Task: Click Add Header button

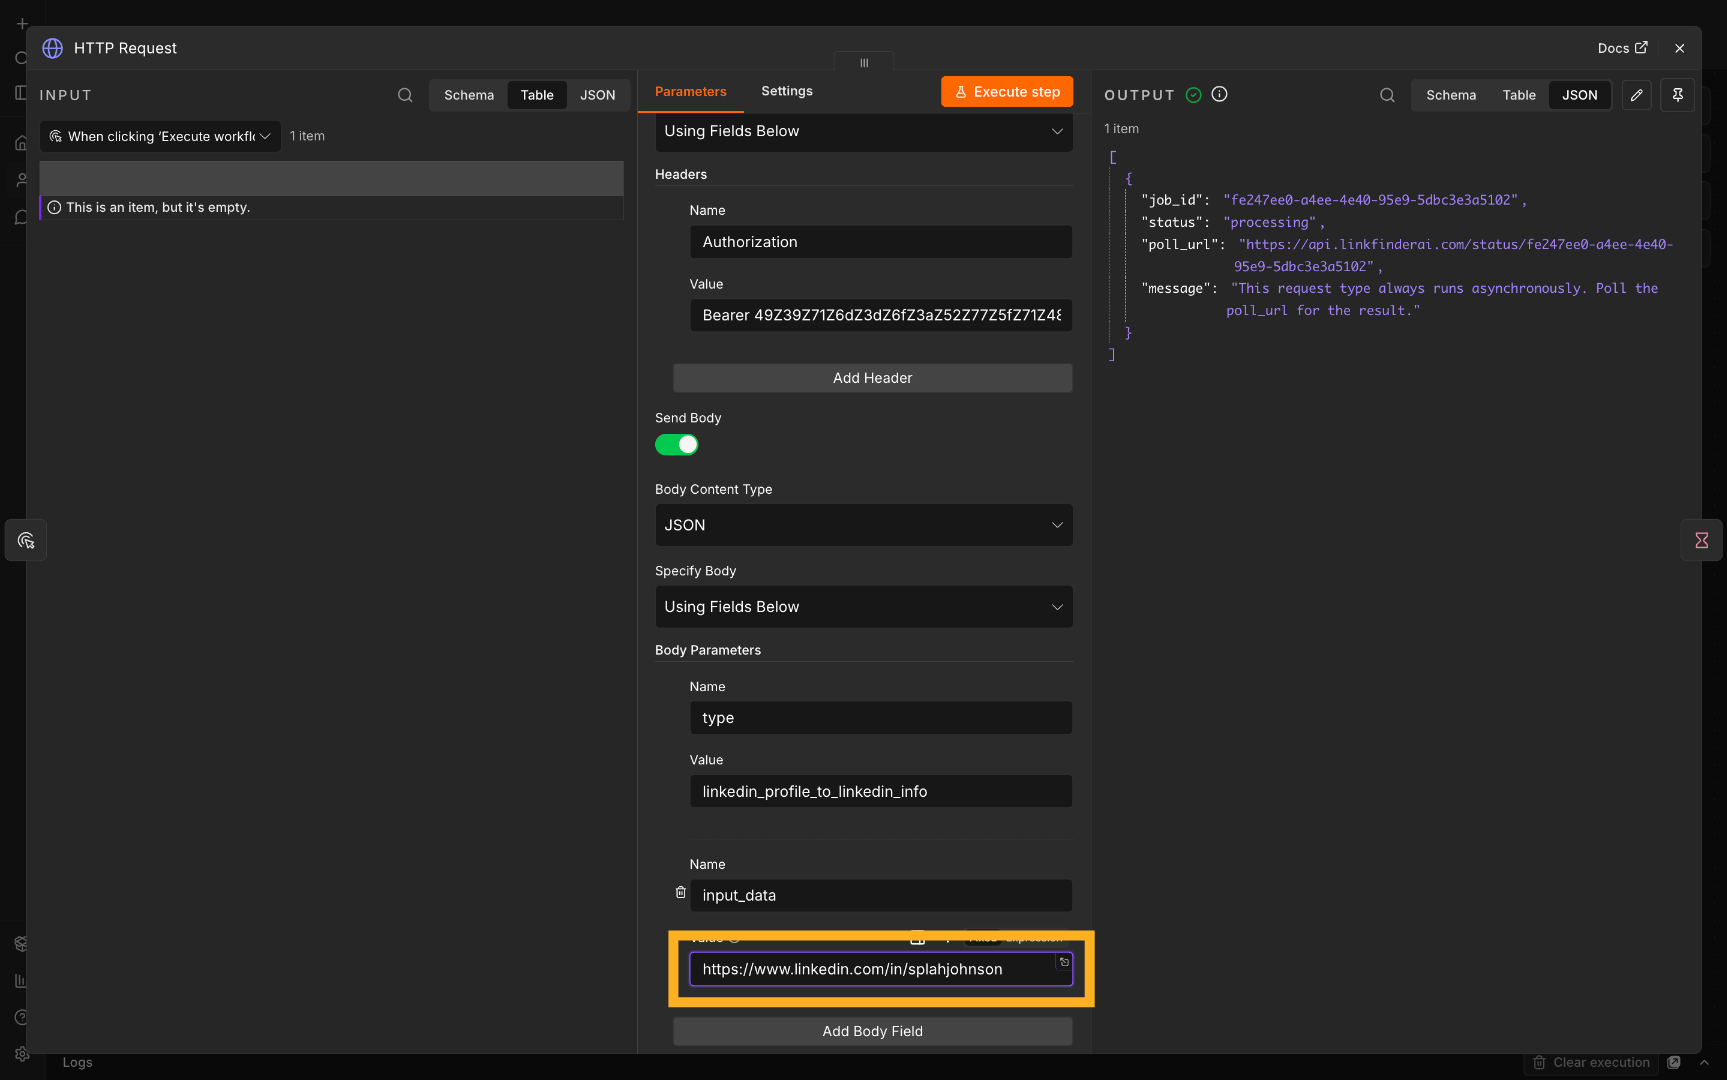Action: [873, 378]
